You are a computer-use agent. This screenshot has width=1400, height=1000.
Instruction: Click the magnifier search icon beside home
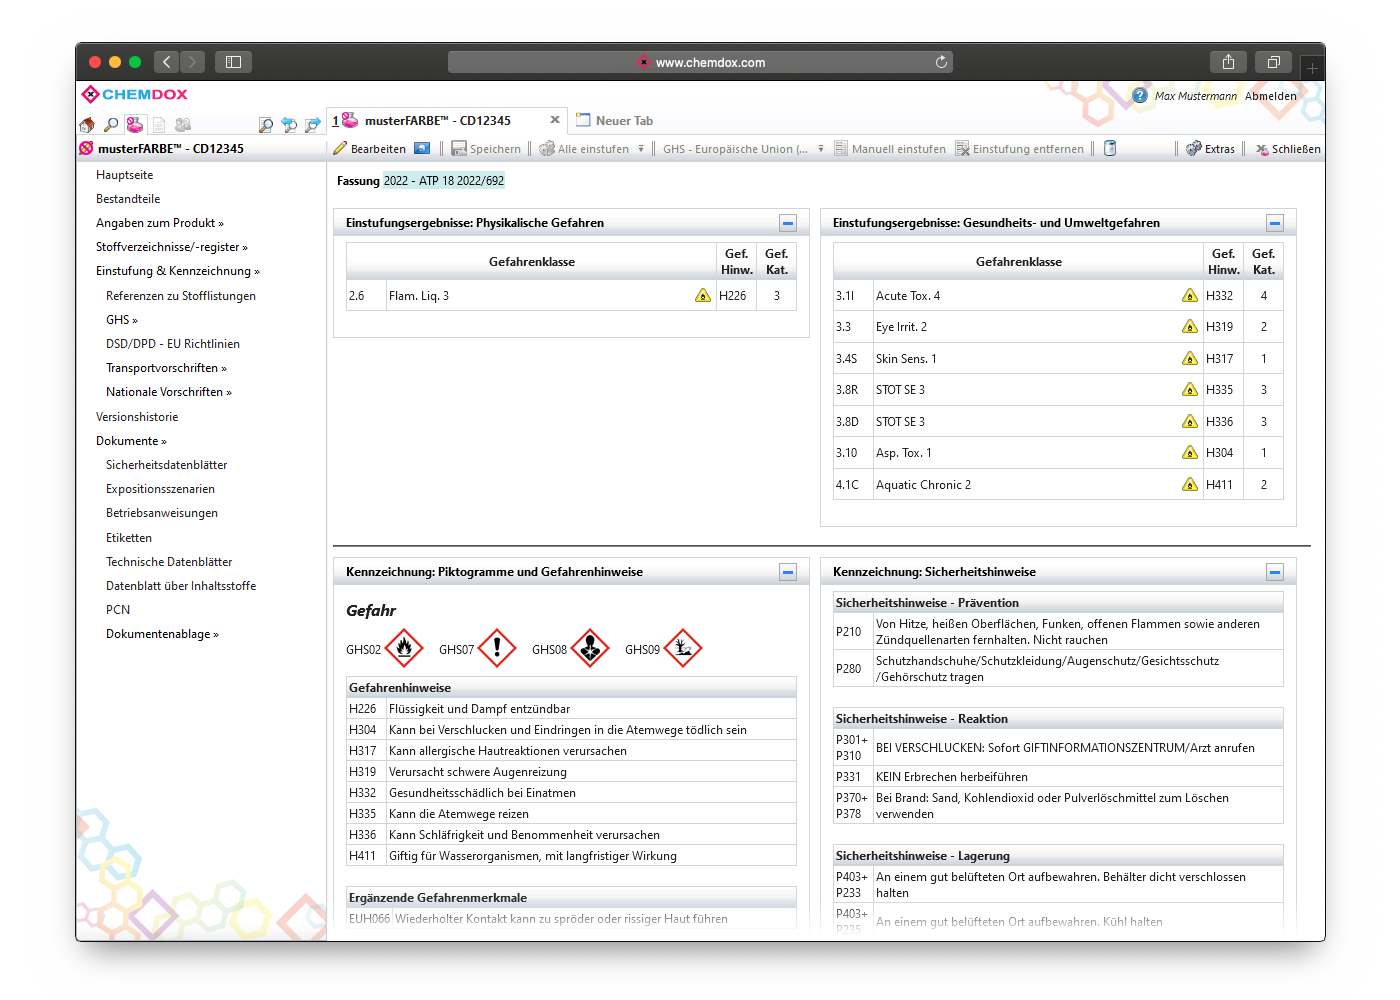[111, 125]
